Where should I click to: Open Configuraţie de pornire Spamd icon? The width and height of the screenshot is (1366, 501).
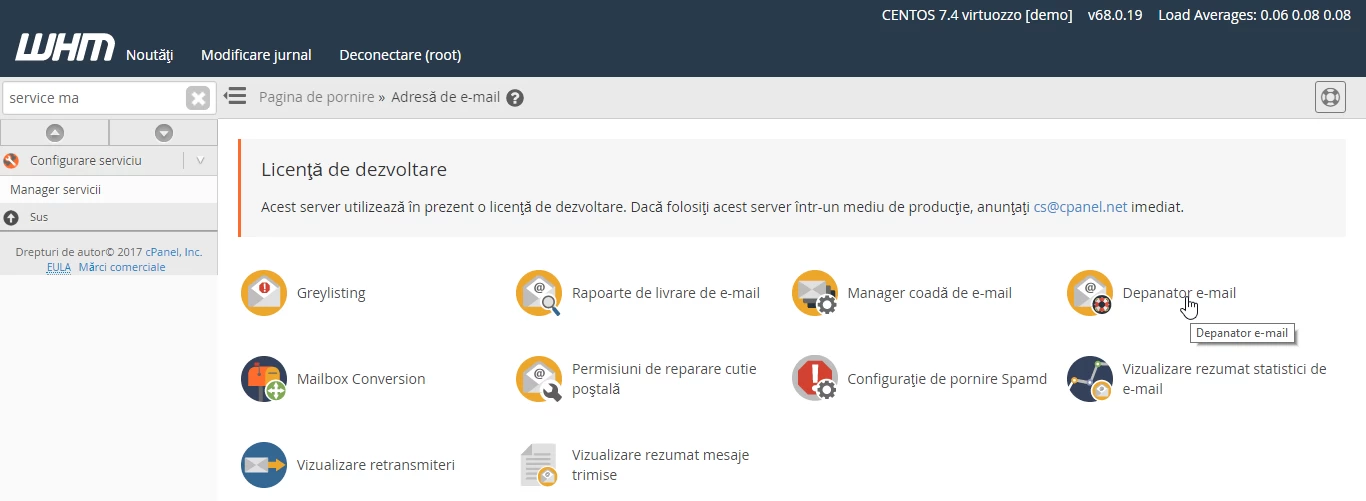[x=815, y=379]
